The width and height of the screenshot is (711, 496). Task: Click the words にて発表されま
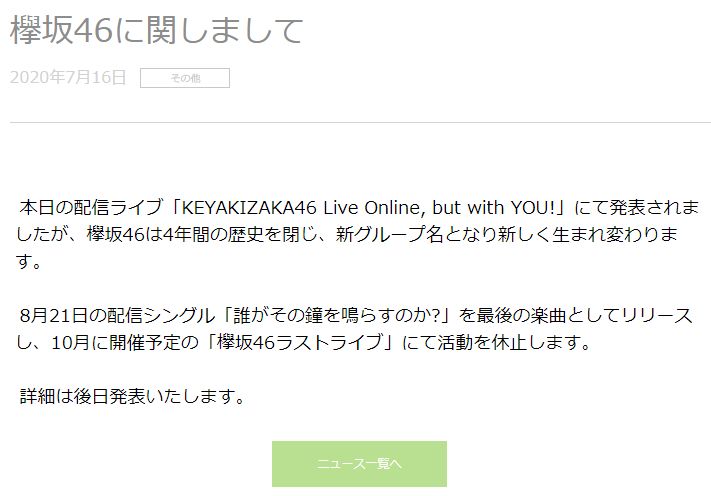point(636,208)
